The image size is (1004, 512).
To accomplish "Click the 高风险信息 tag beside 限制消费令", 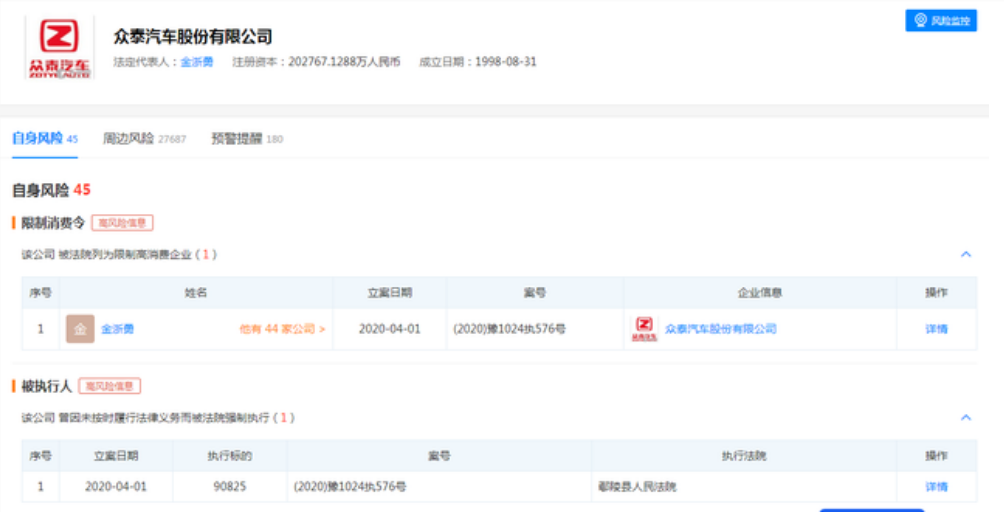I will pyautogui.click(x=122, y=223).
